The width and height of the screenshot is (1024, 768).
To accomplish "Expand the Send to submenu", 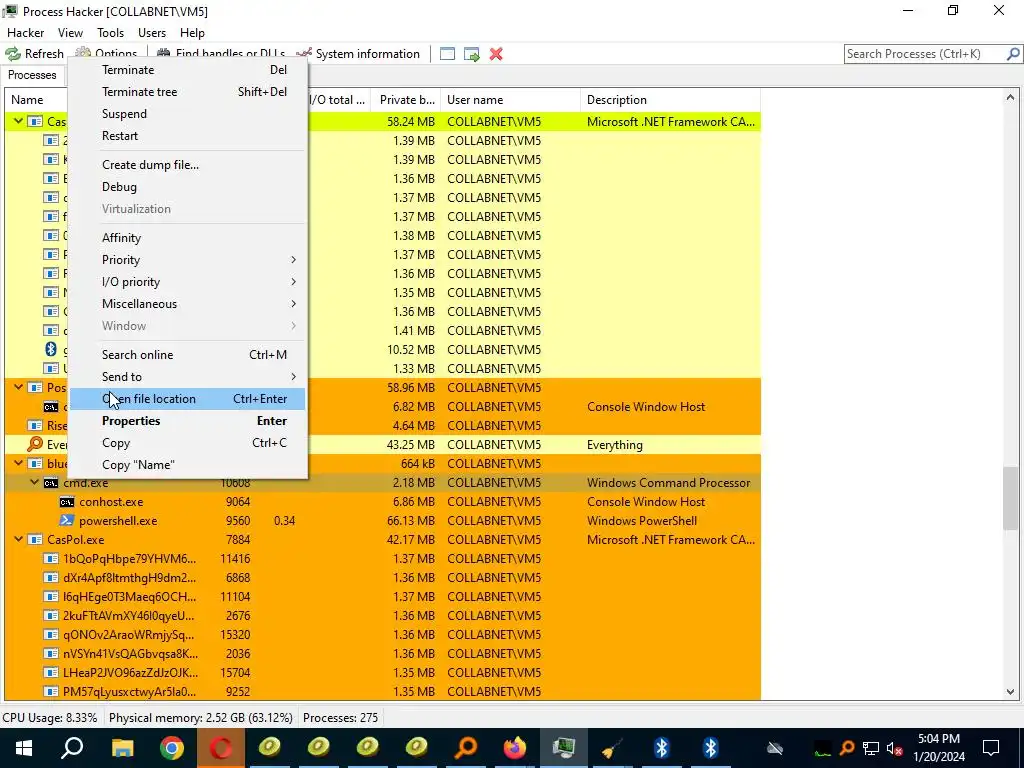I will click(x=187, y=377).
